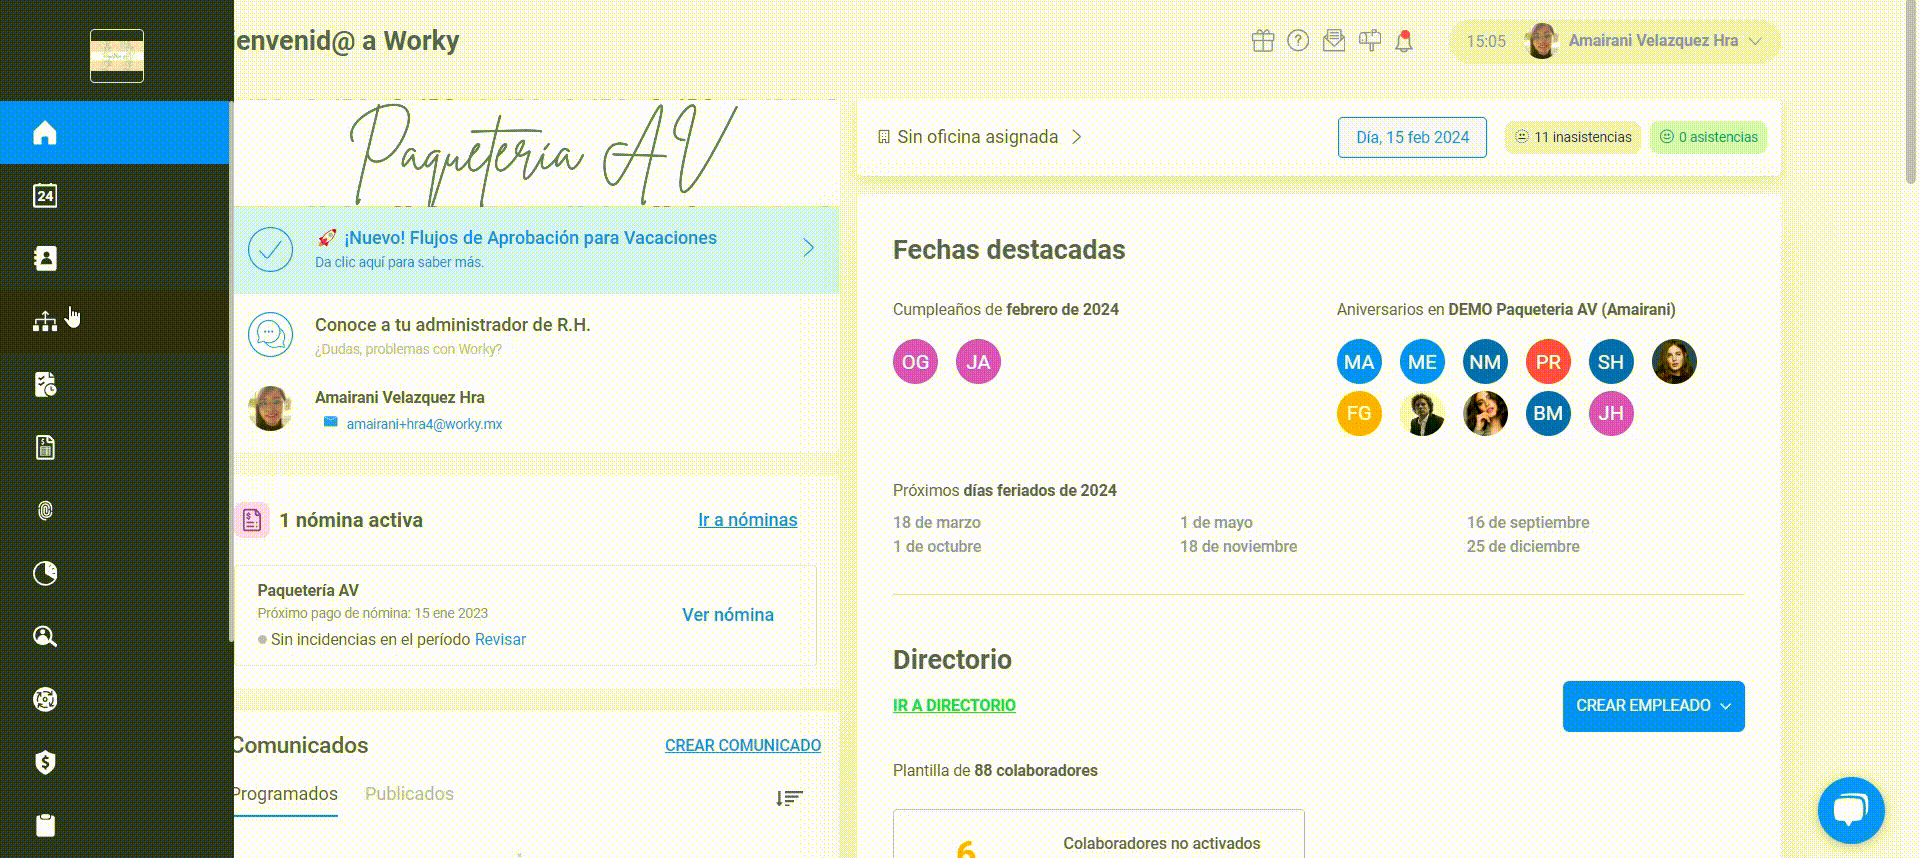Switch to the Publicados tab
1920x858 pixels.
click(x=409, y=794)
